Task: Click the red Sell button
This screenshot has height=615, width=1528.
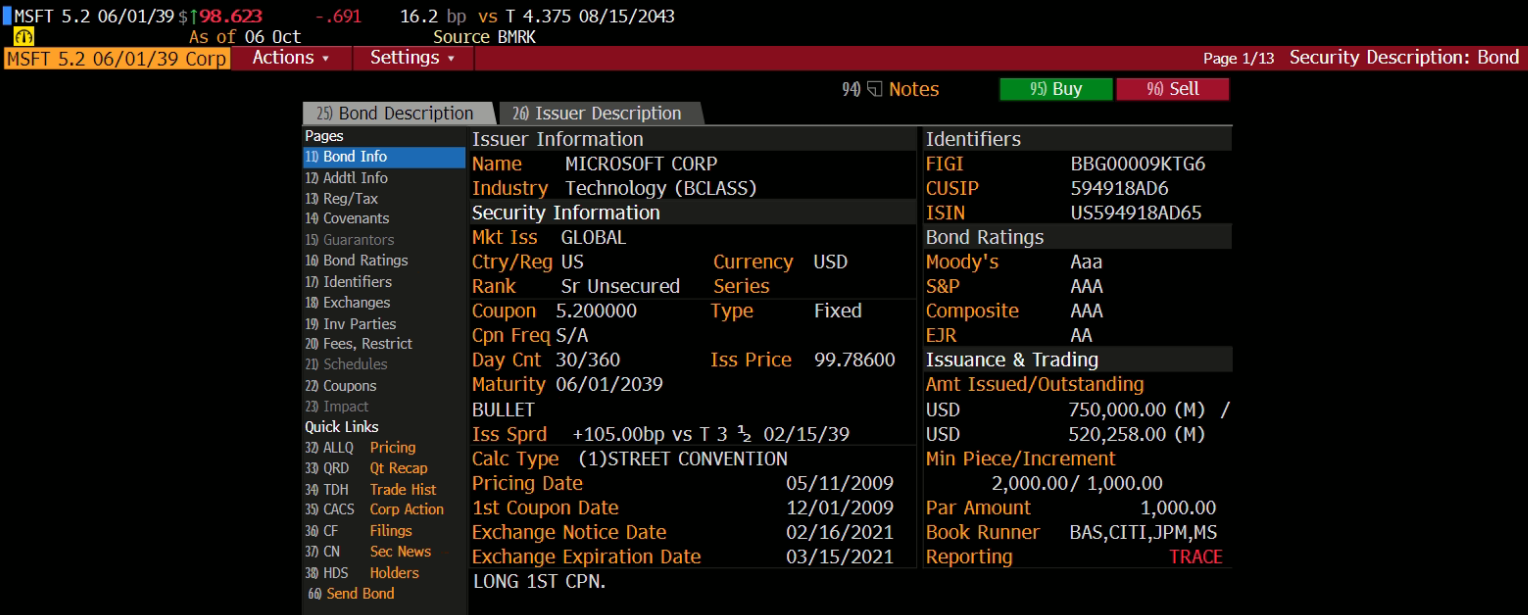Action: tap(1173, 89)
